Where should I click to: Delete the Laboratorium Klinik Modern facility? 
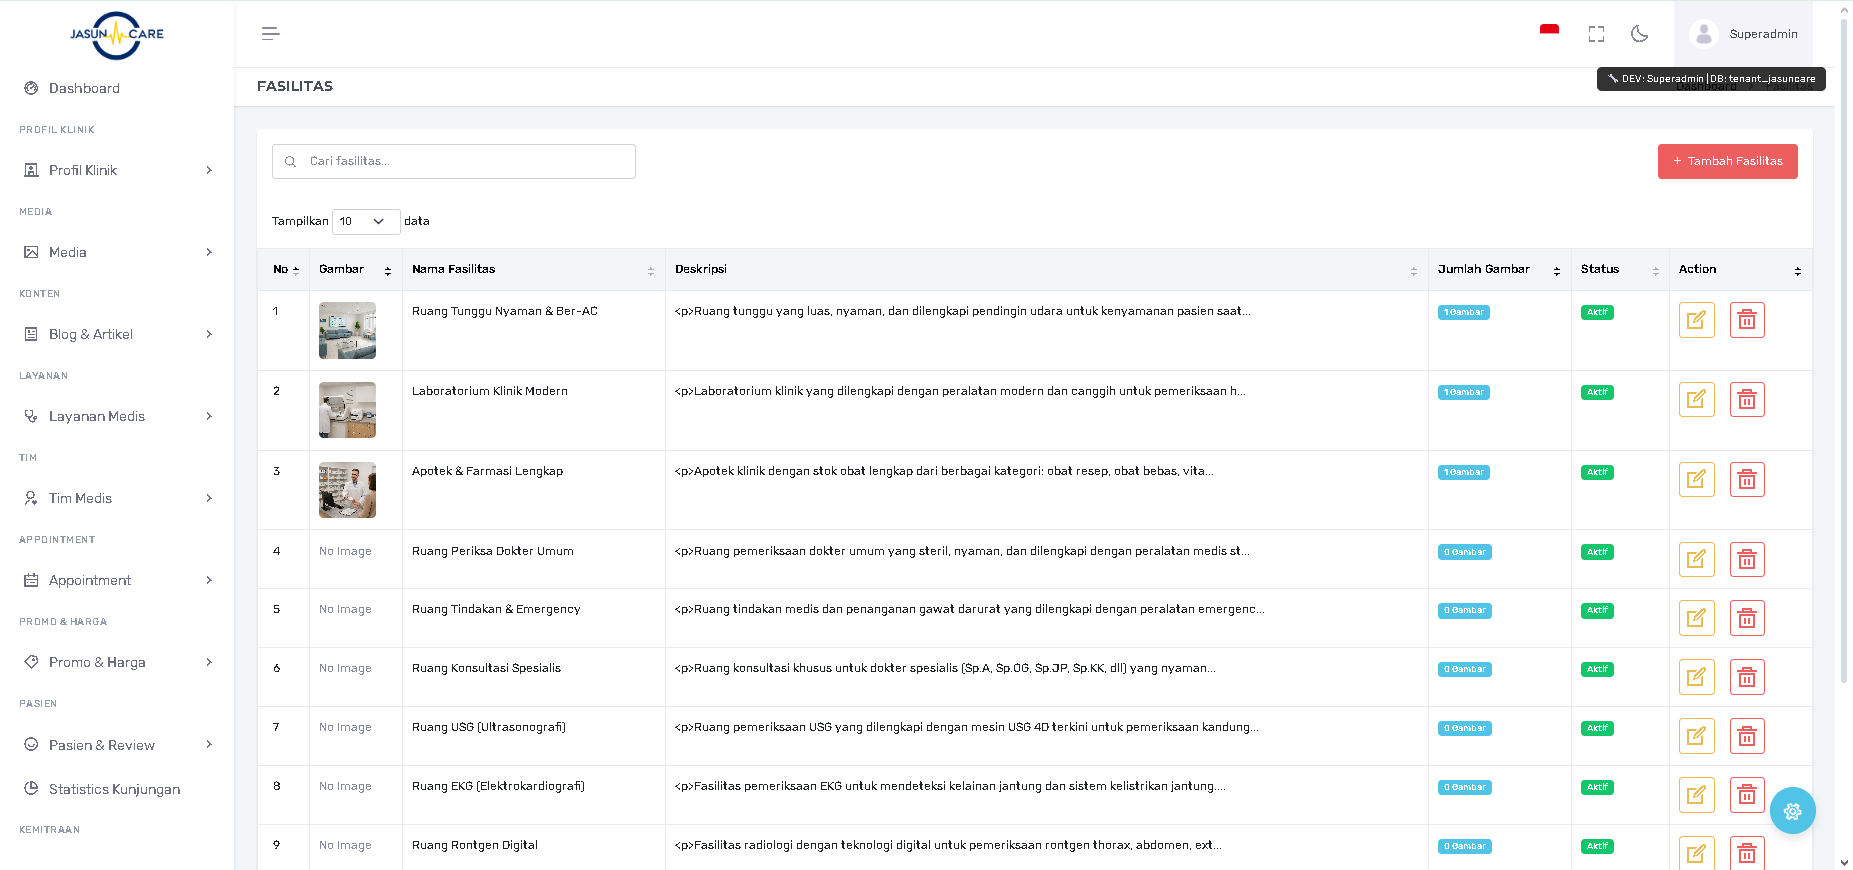[x=1747, y=400]
